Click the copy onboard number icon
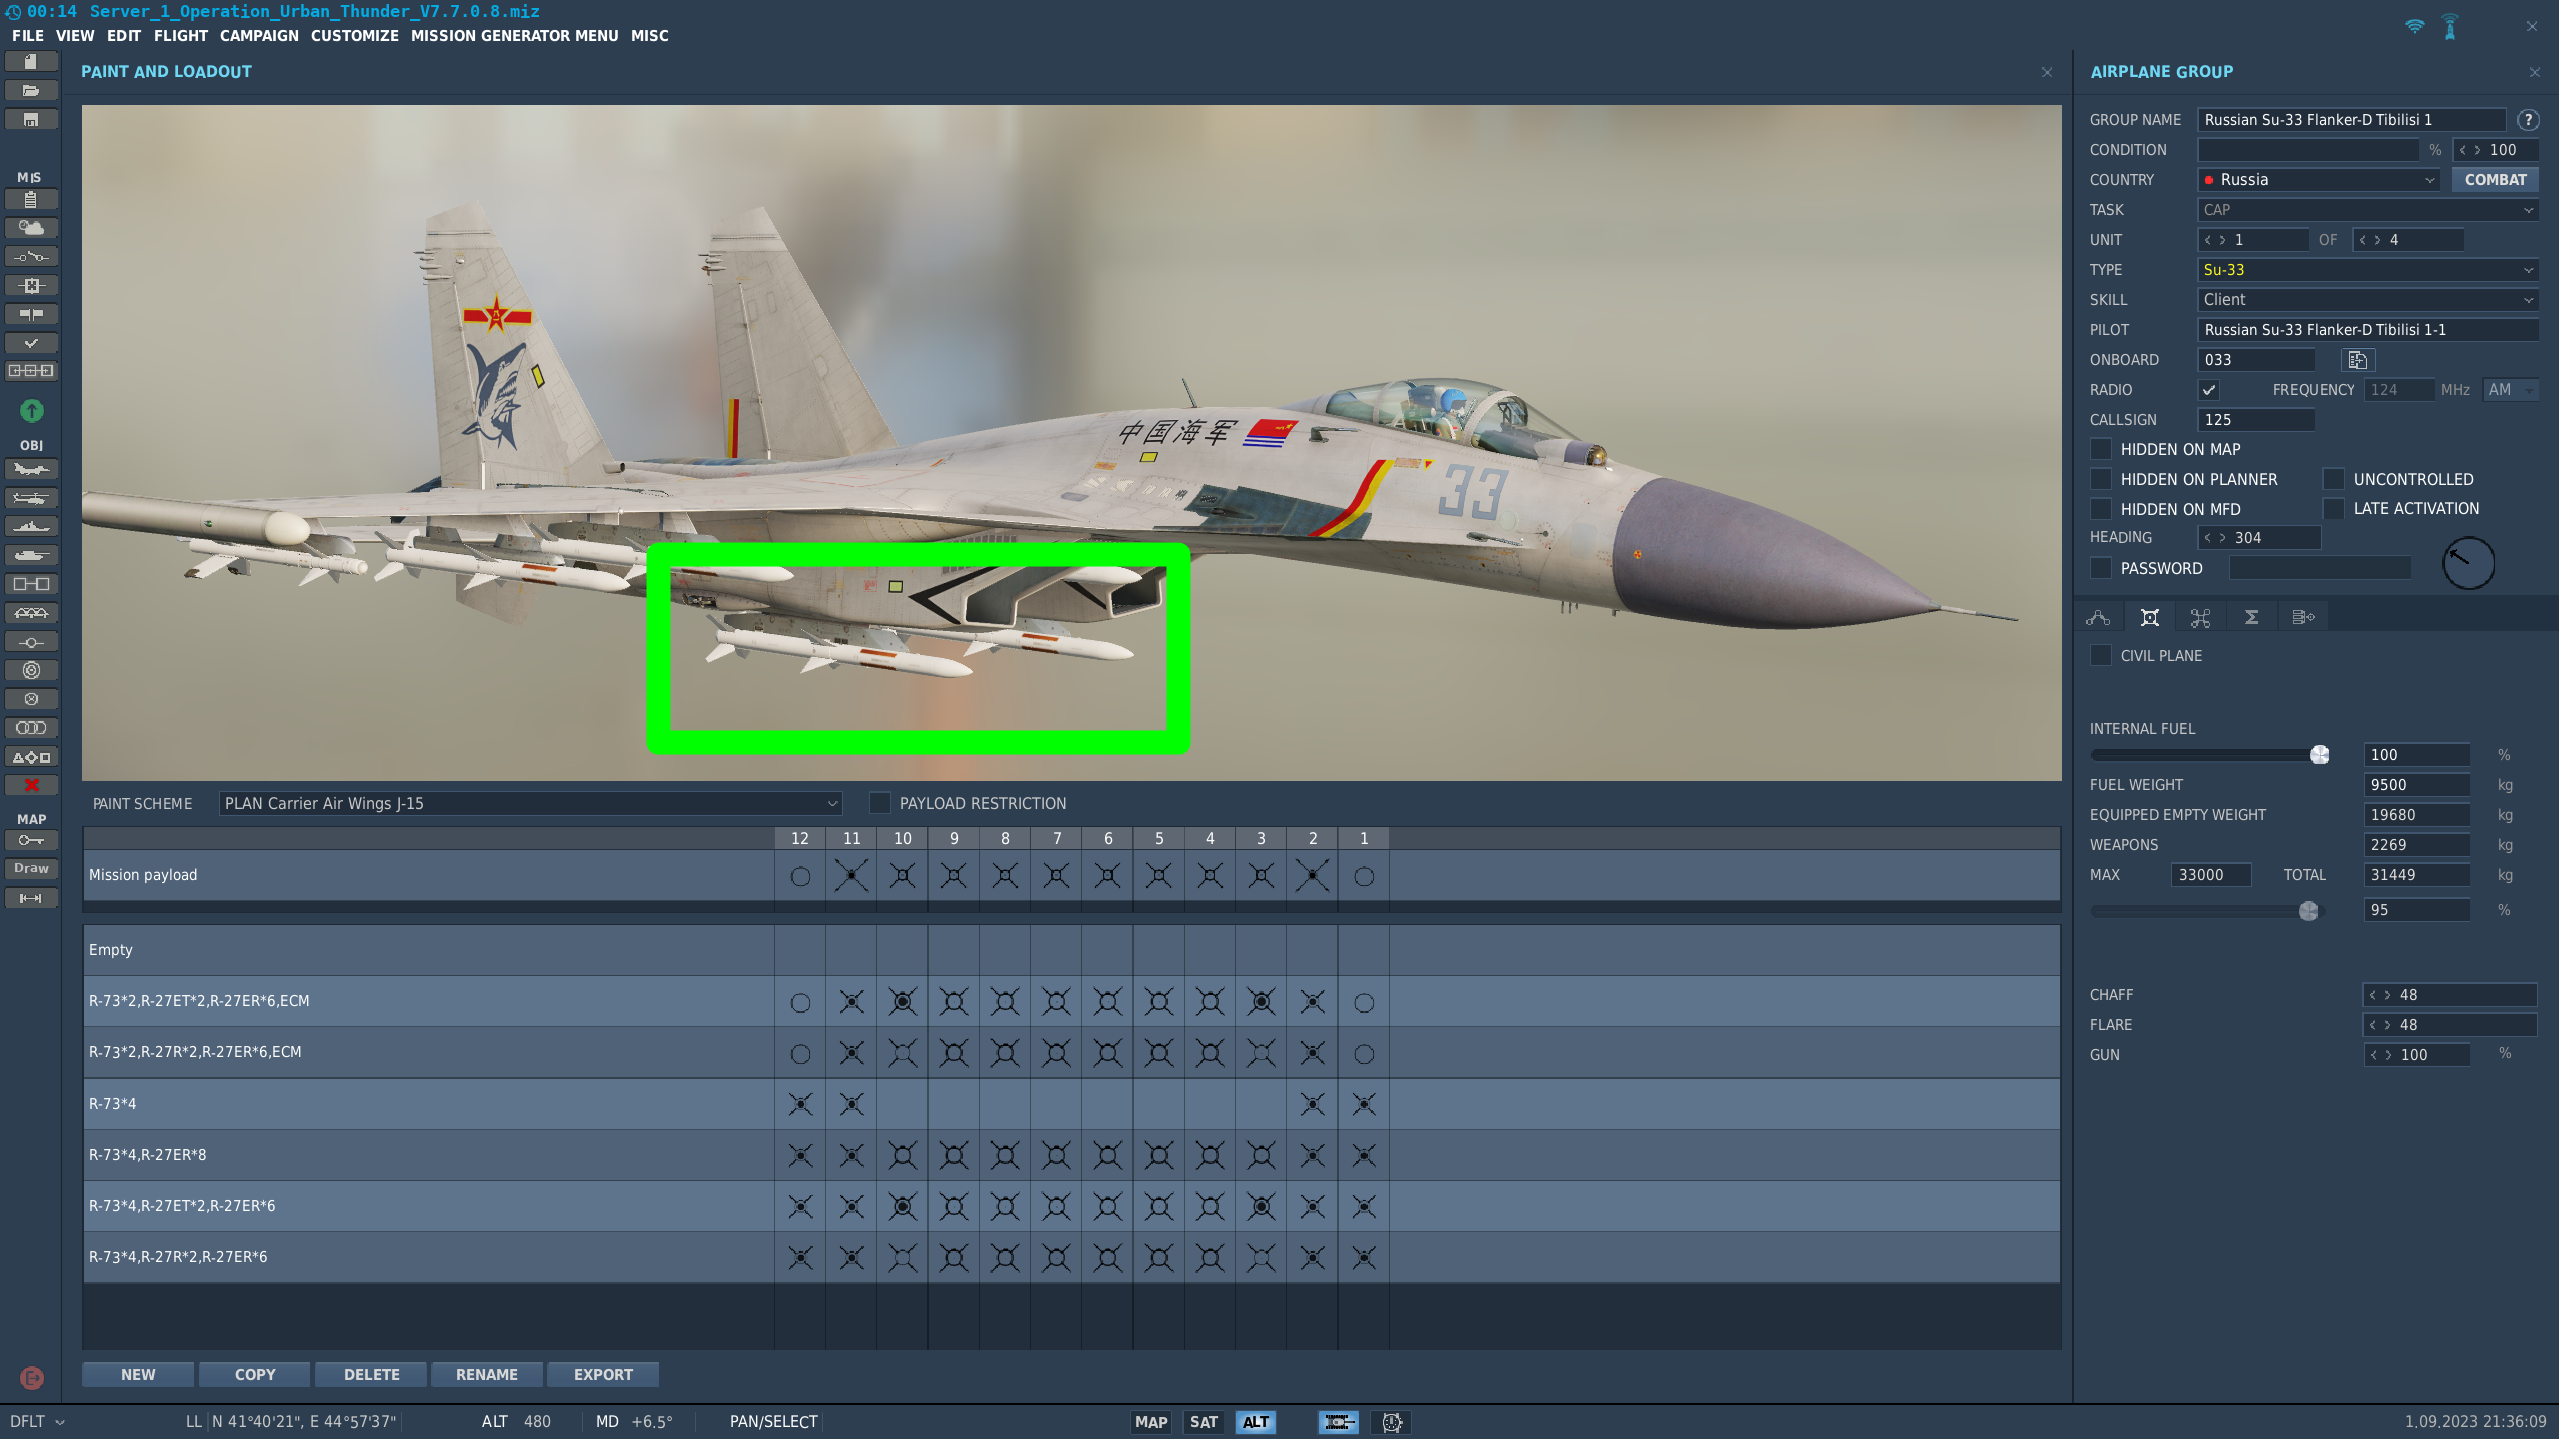The height and width of the screenshot is (1439, 2559). coord(2357,360)
